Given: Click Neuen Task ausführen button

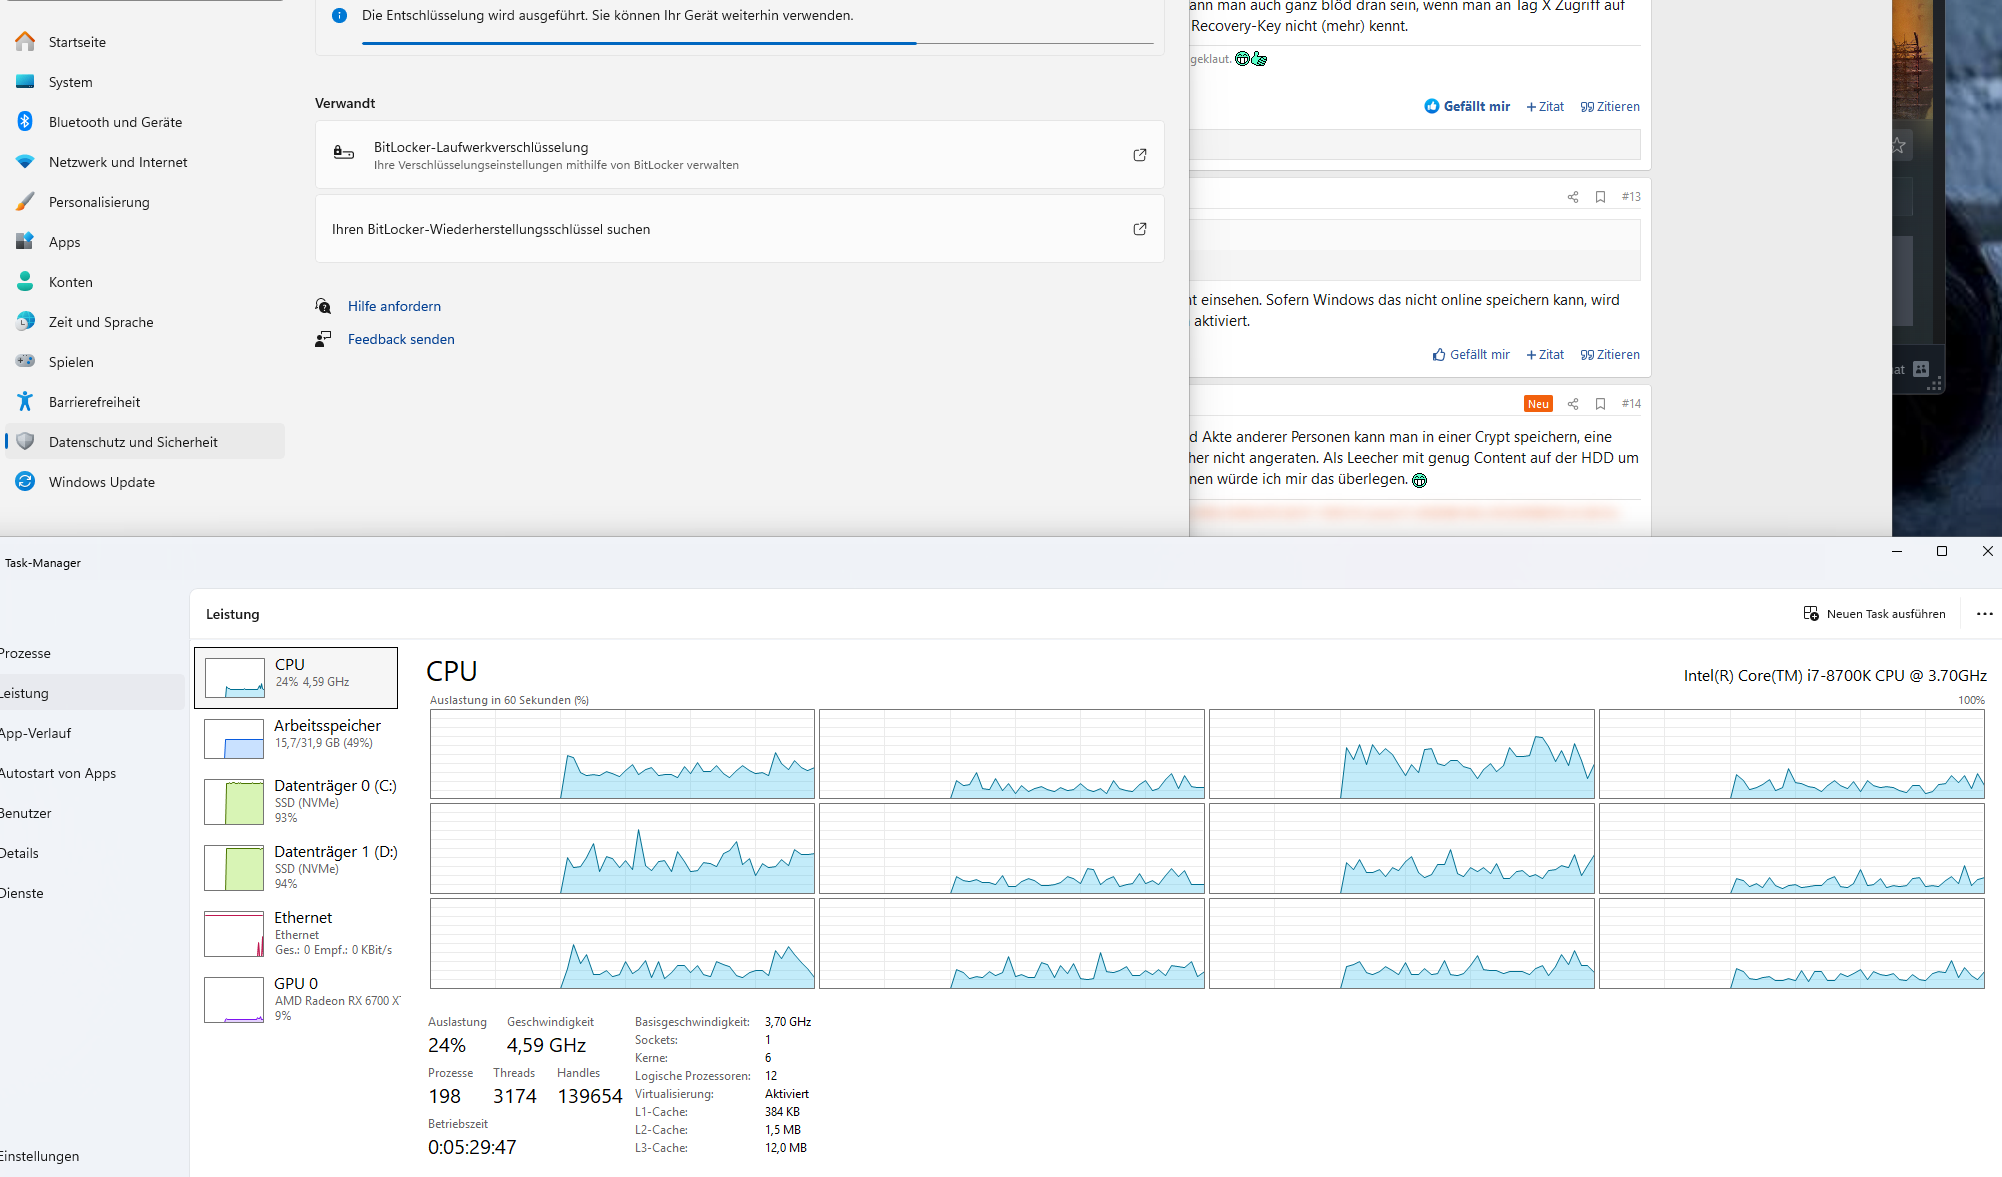Looking at the screenshot, I should click(x=1873, y=611).
